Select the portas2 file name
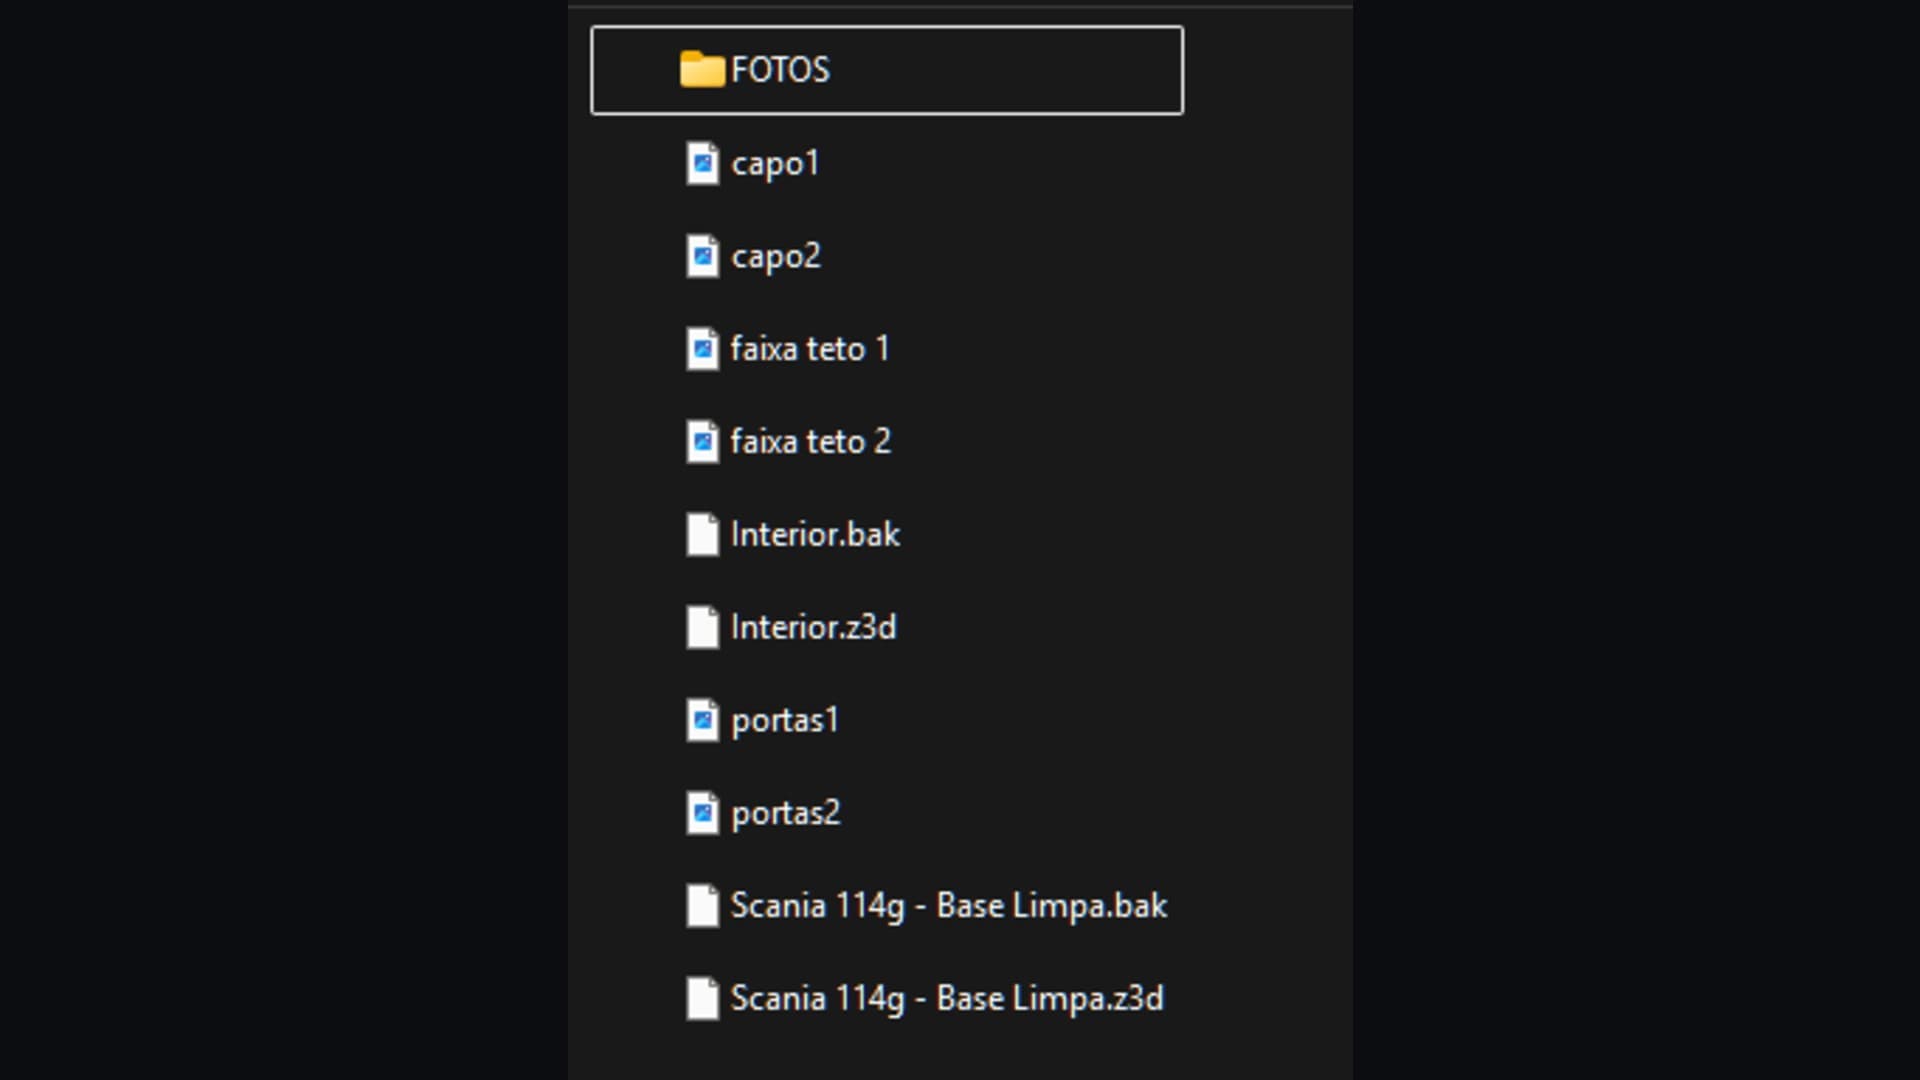 coord(786,813)
